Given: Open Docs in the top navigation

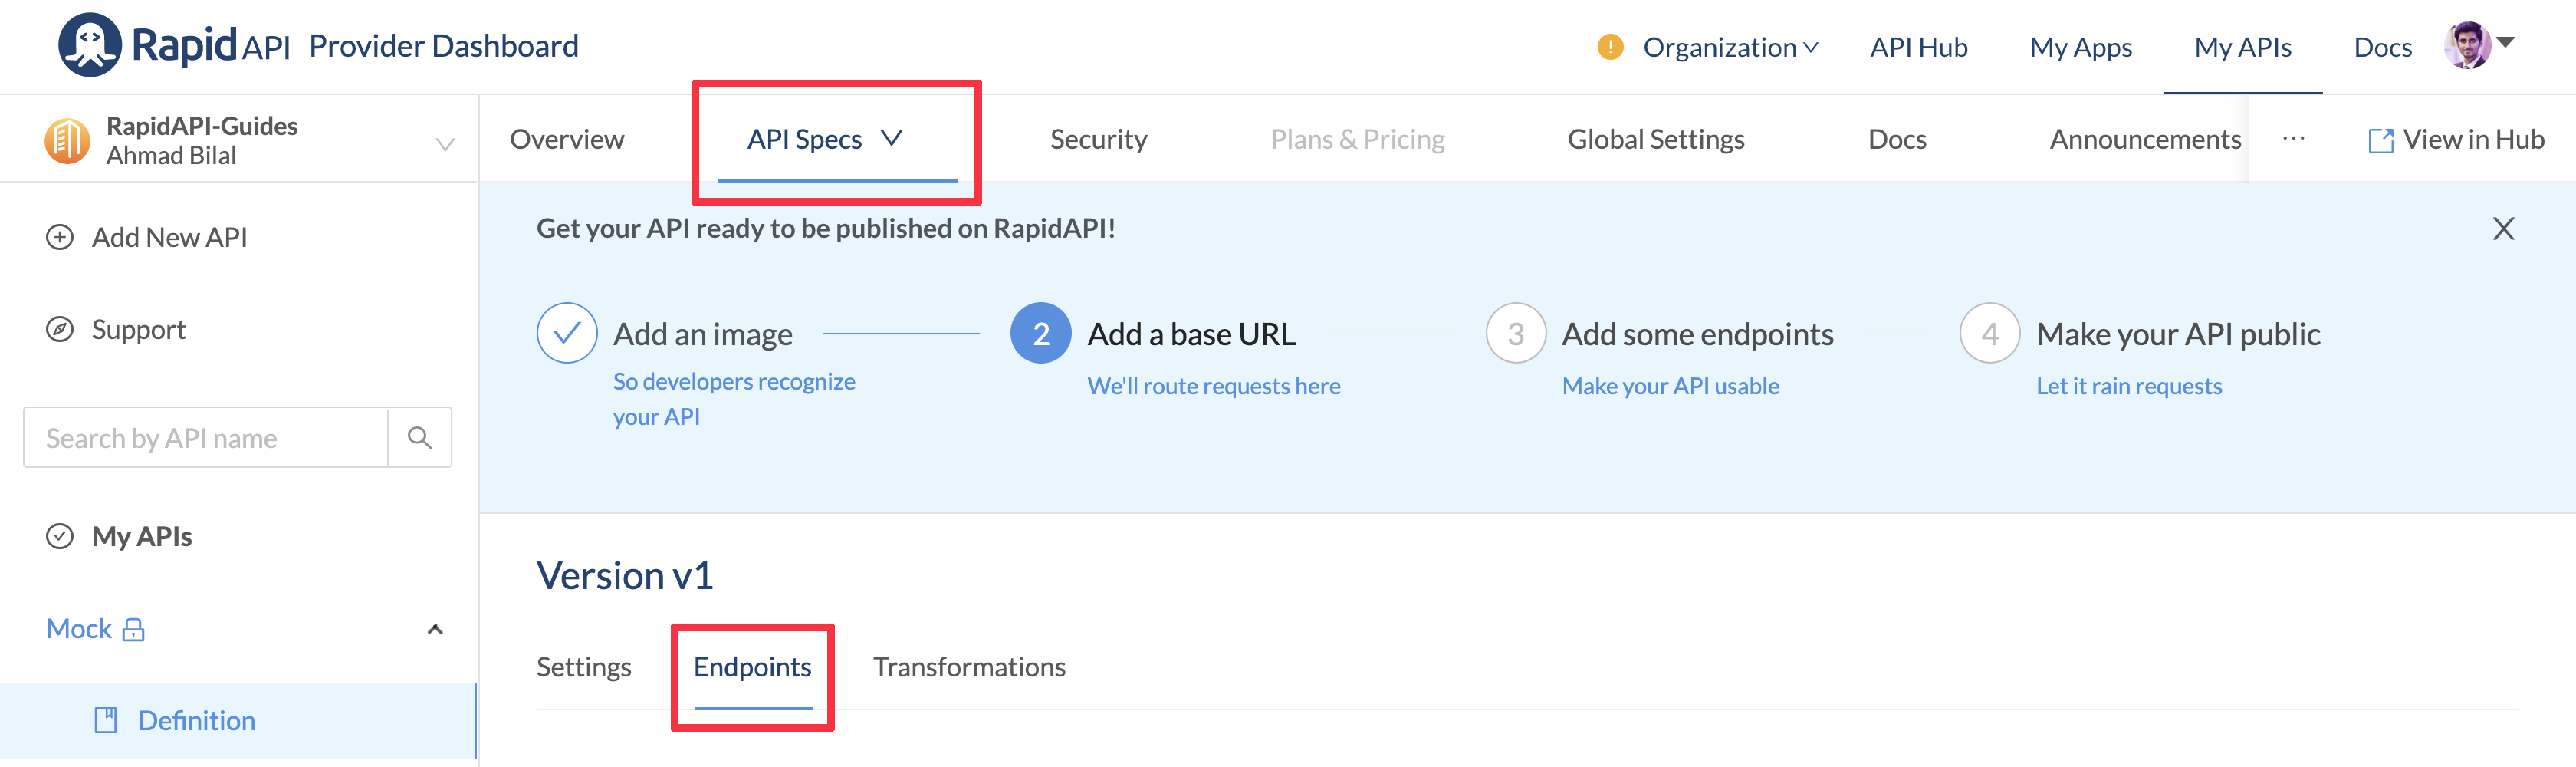Looking at the screenshot, I should (x=2383, y=47).
